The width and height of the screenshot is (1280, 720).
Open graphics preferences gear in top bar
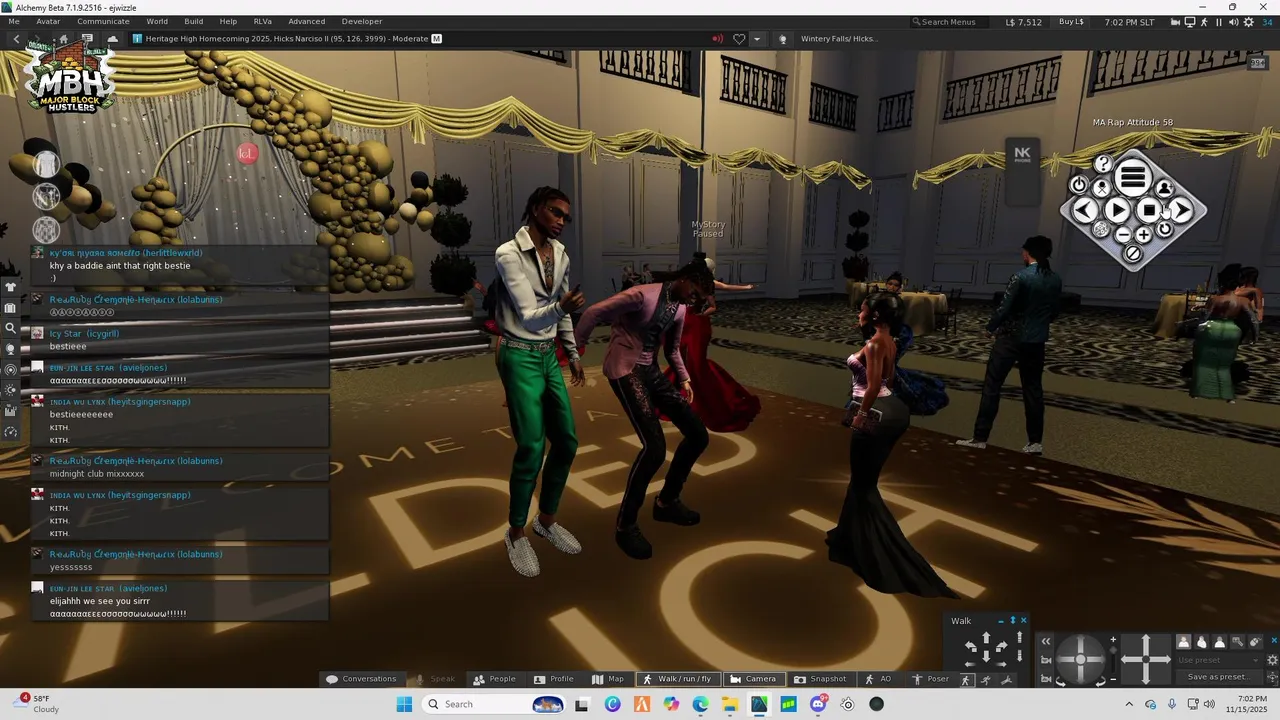(1249, 22)
